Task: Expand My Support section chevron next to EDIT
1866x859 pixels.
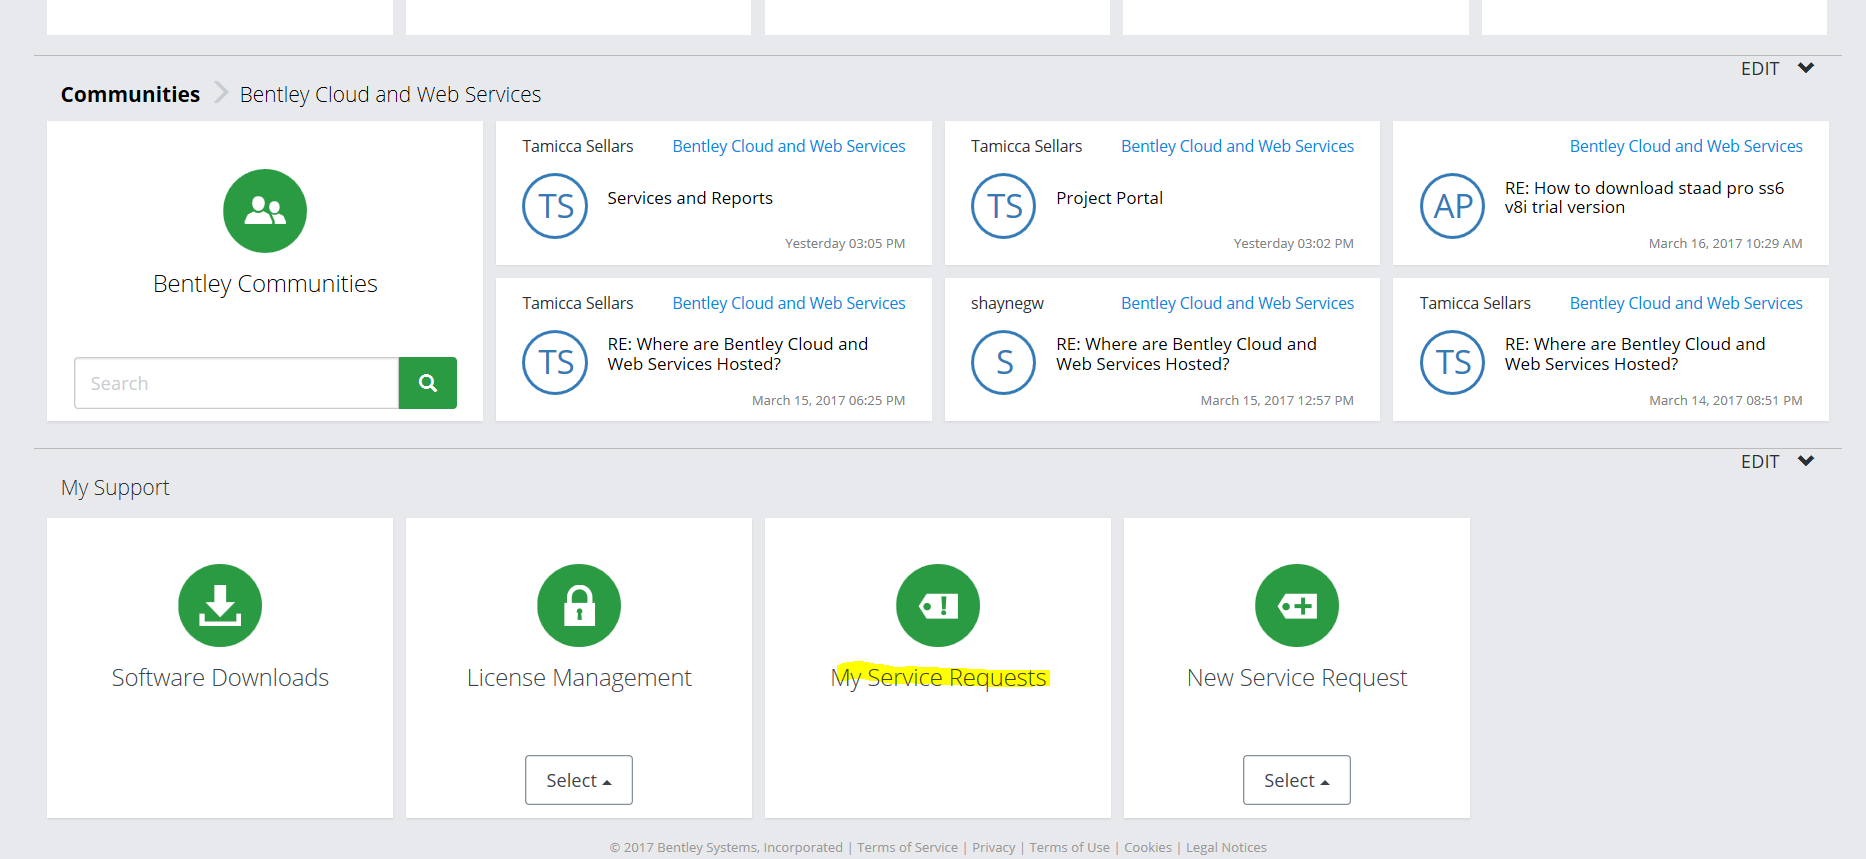Action: click(1806, 461)
